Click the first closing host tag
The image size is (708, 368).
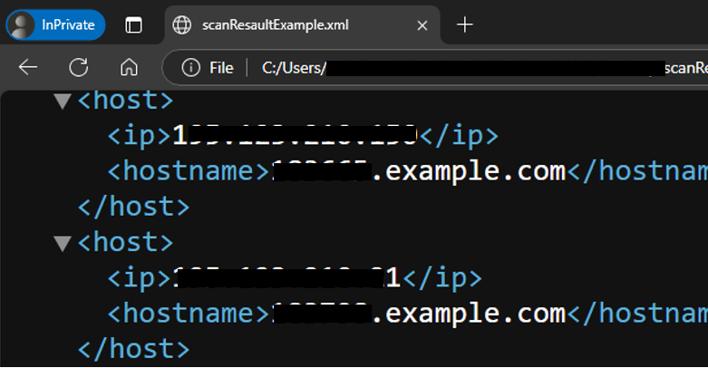134,207
